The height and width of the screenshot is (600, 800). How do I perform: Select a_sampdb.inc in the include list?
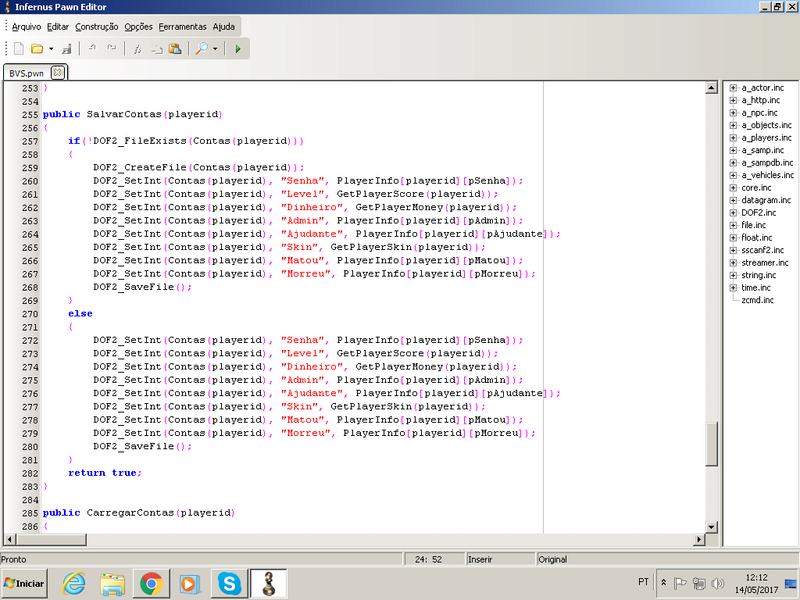(x=767, y=163)
